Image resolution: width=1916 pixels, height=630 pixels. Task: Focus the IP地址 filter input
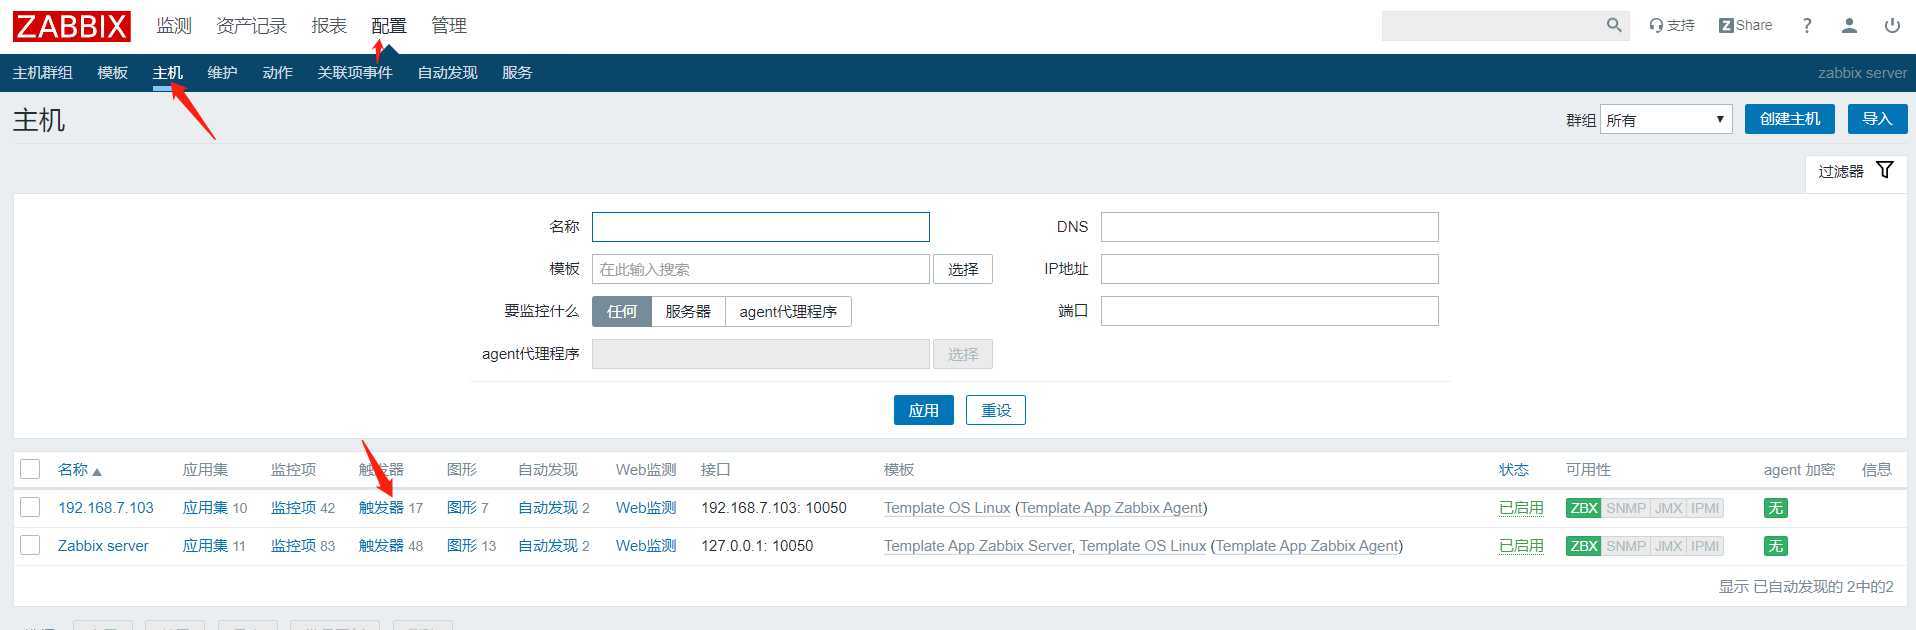(x=1270, y=269)
